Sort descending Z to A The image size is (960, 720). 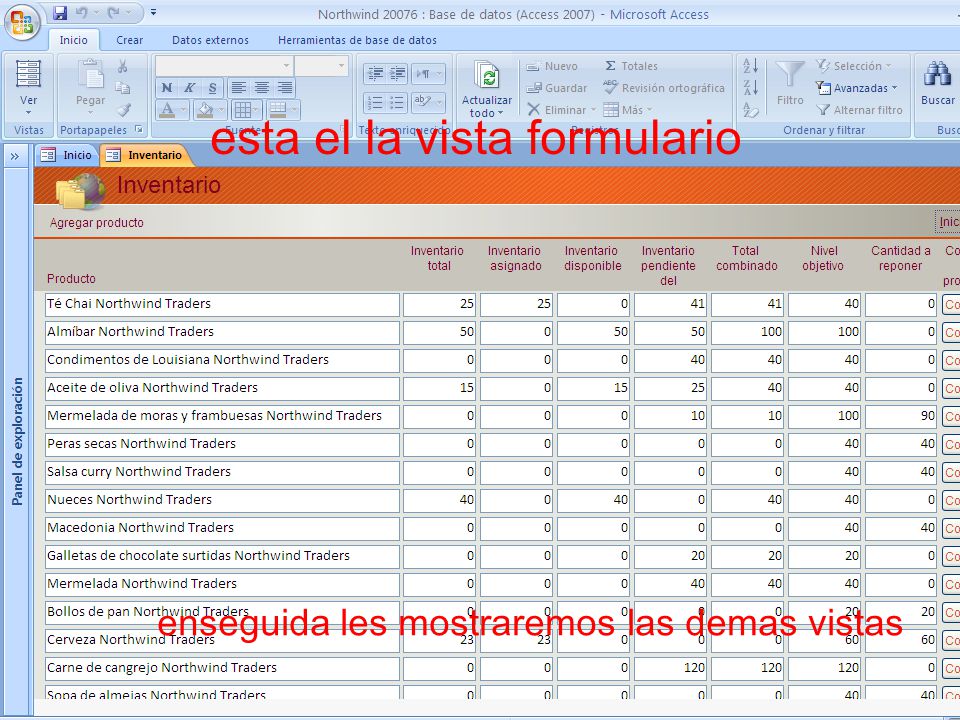click(x=751, y=88)
